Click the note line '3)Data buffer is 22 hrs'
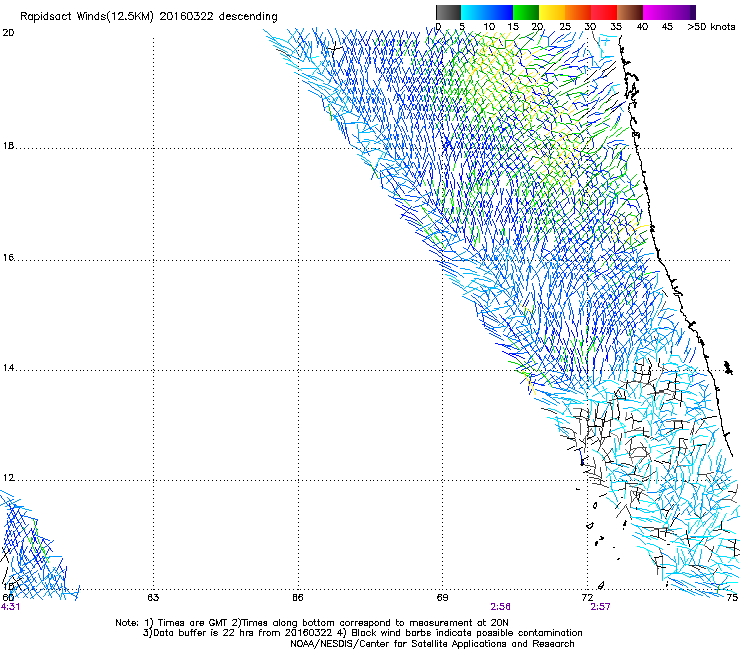The image size is (740, 650). coord(362,633)
